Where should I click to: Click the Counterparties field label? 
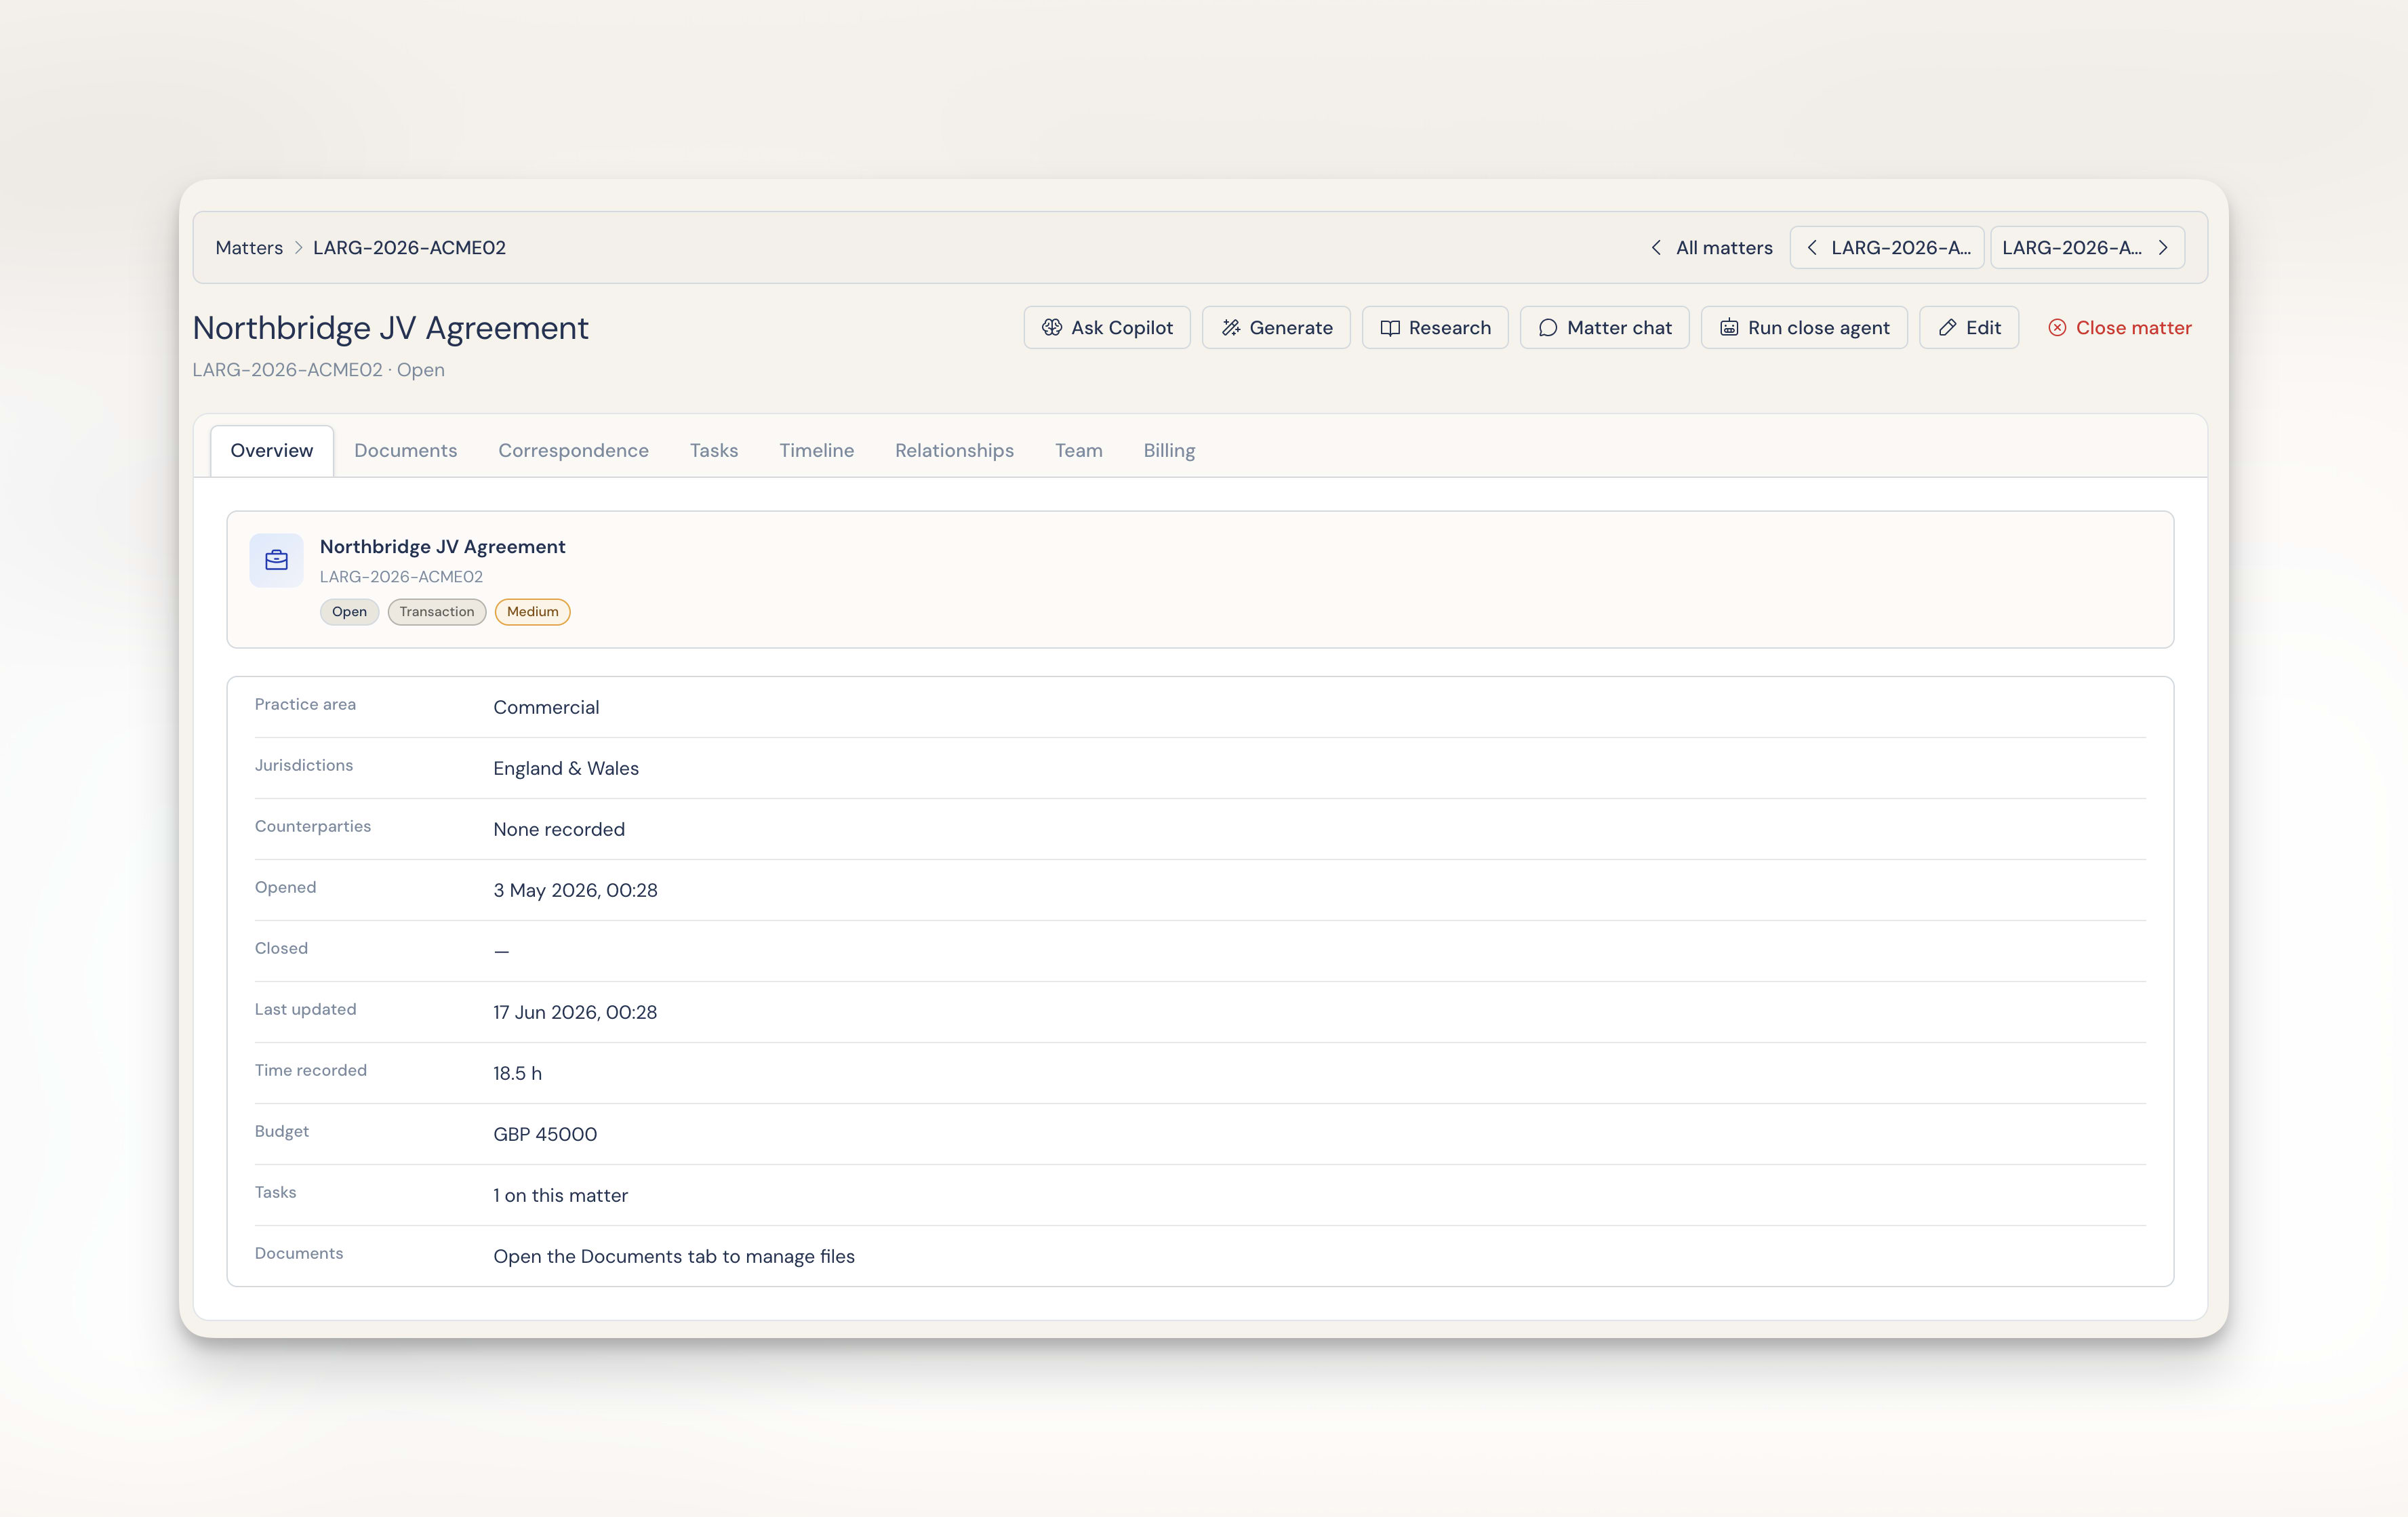point(313,826)
